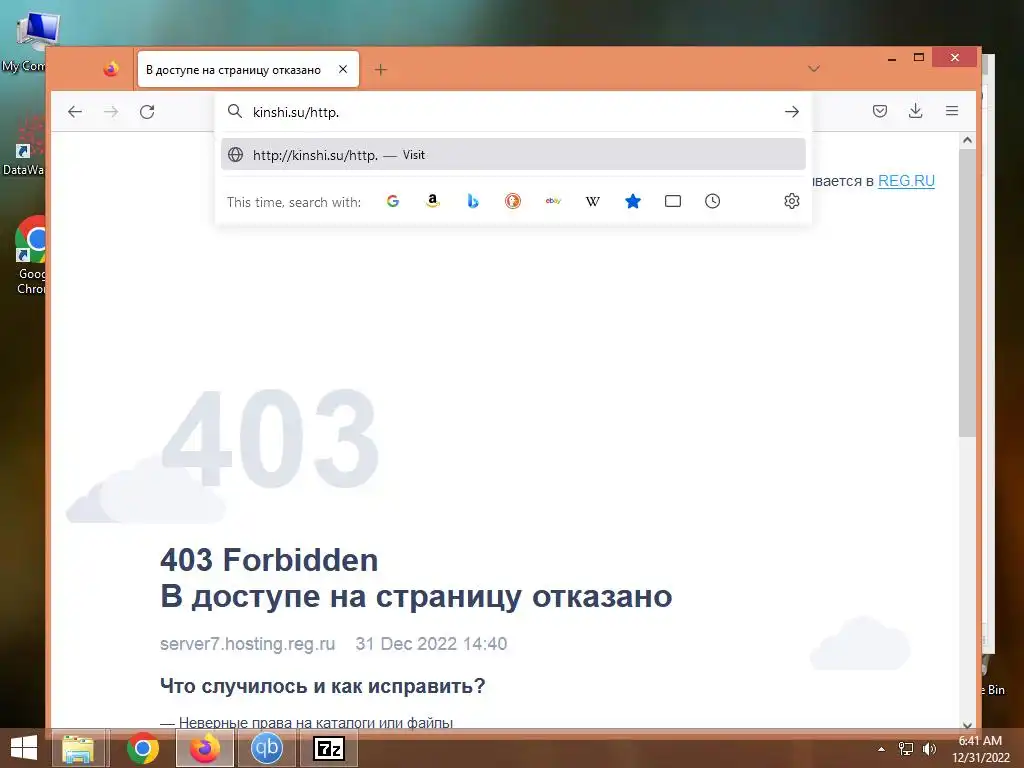
Task: Click the vertical scrollbar thumb
Action: pos(967,293)
